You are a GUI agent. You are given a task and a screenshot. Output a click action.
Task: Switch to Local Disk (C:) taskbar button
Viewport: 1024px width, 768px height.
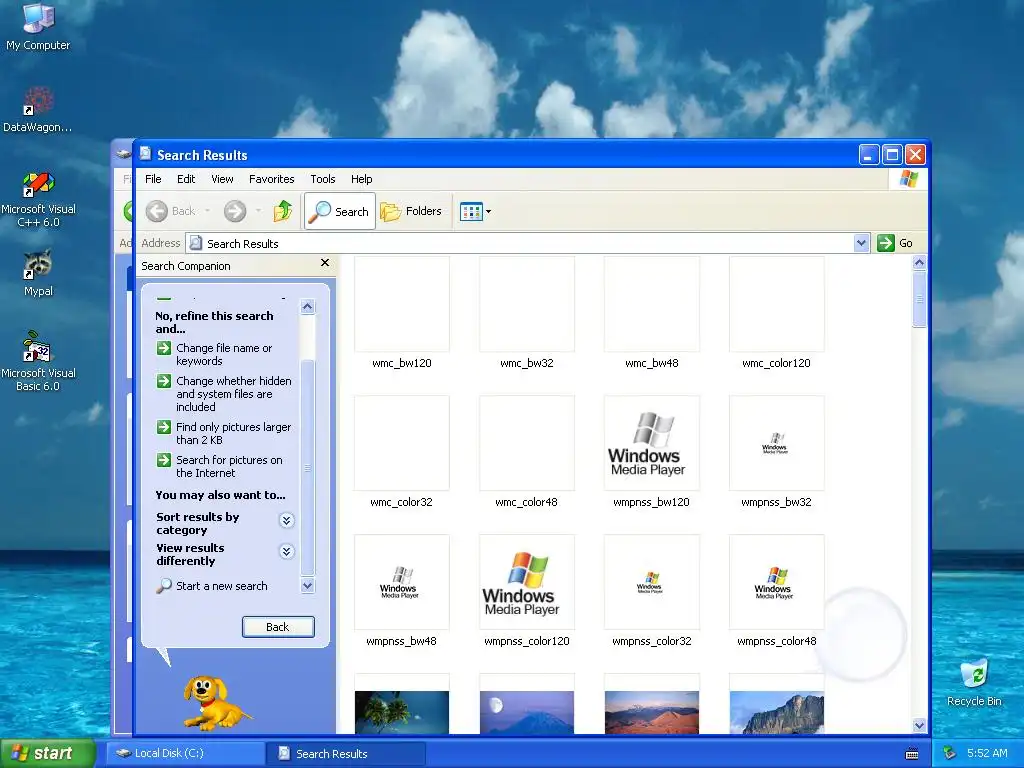(x=185, y=753)
